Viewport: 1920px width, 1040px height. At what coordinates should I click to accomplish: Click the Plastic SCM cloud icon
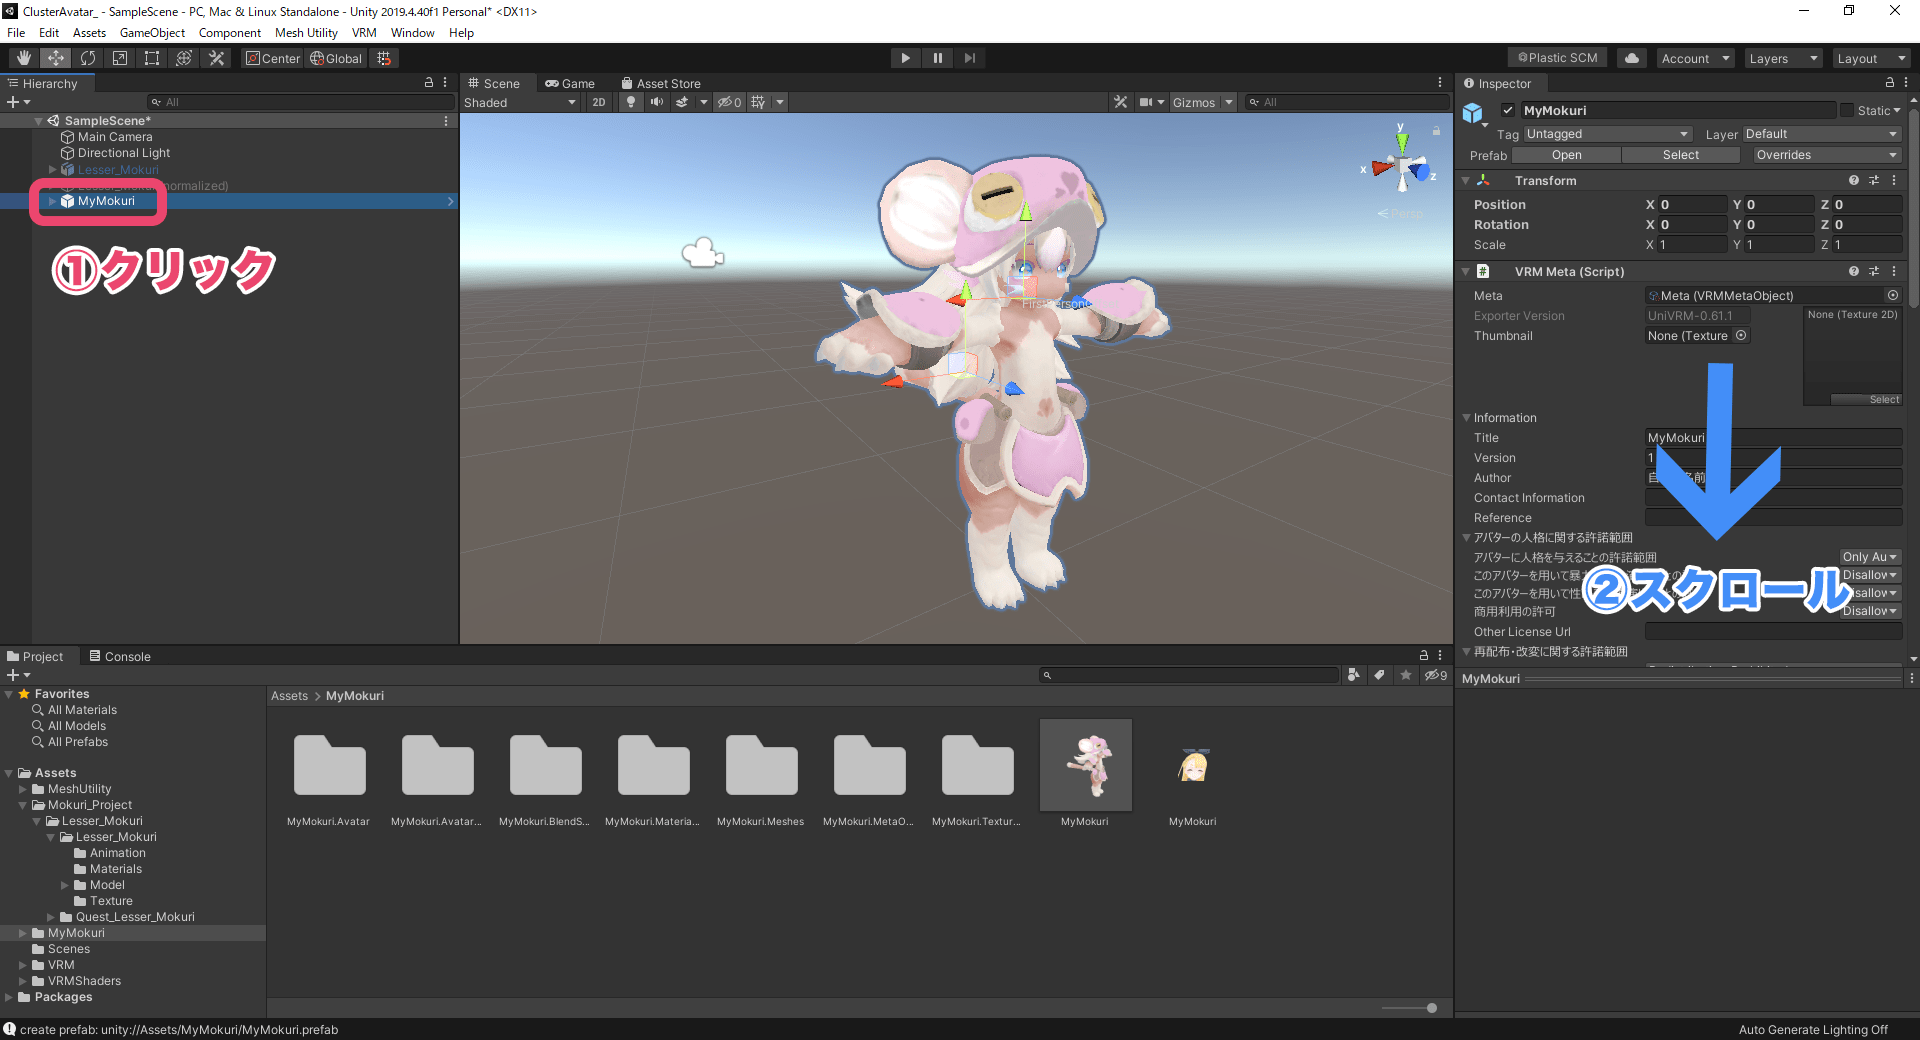tap(1631, 57)
